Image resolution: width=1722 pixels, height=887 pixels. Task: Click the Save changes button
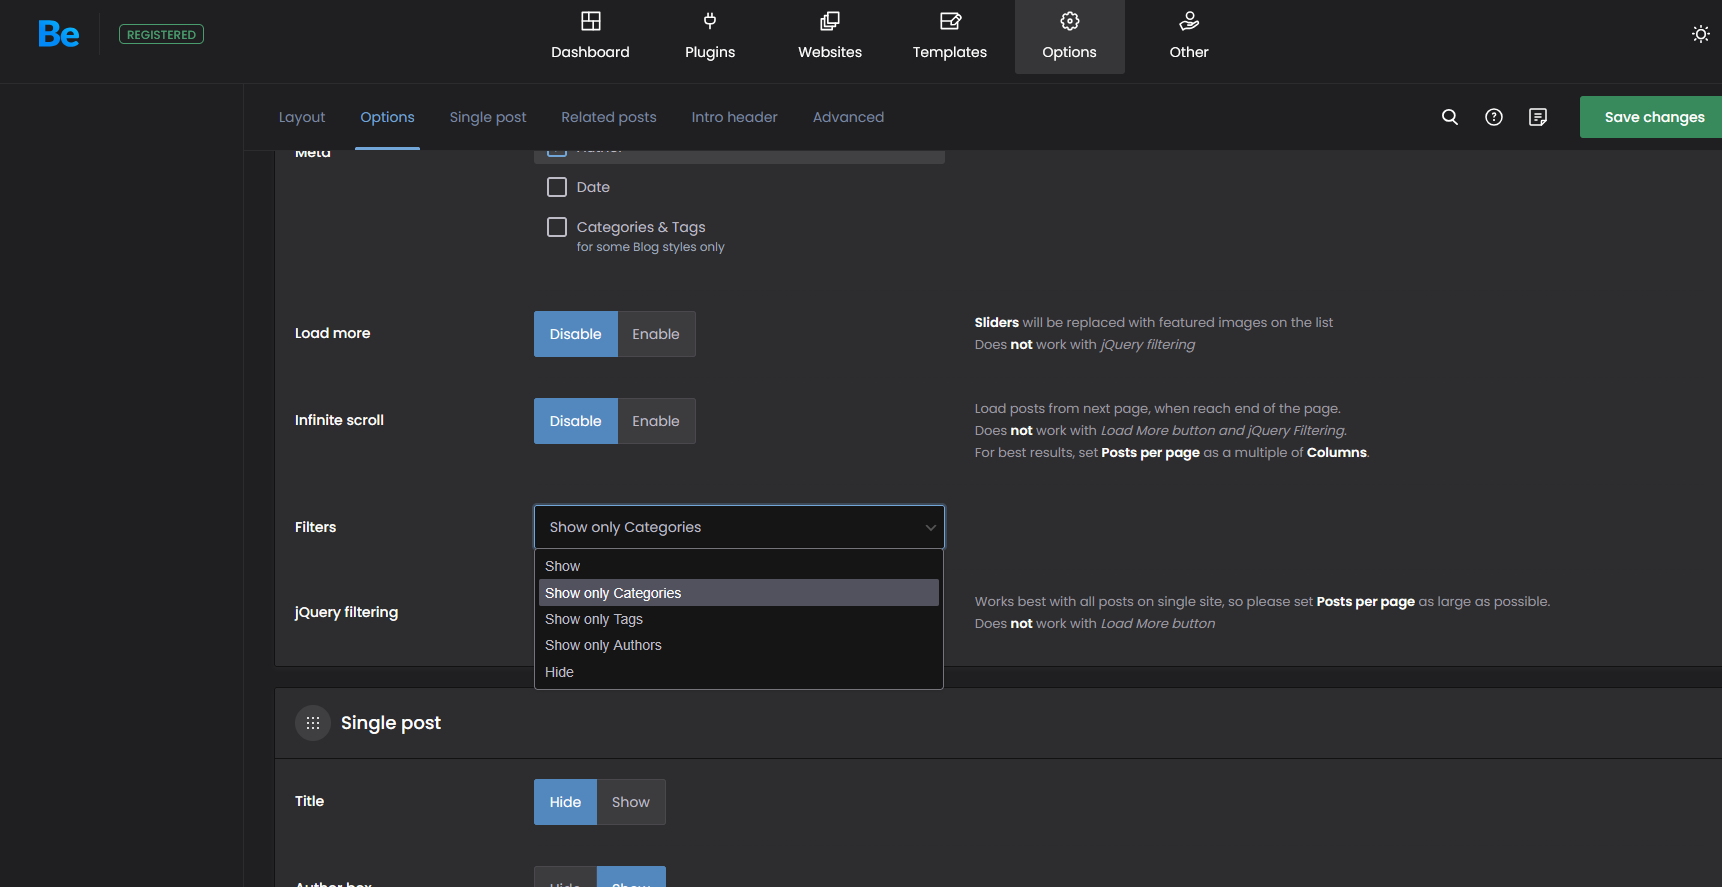click(1653, 117)
